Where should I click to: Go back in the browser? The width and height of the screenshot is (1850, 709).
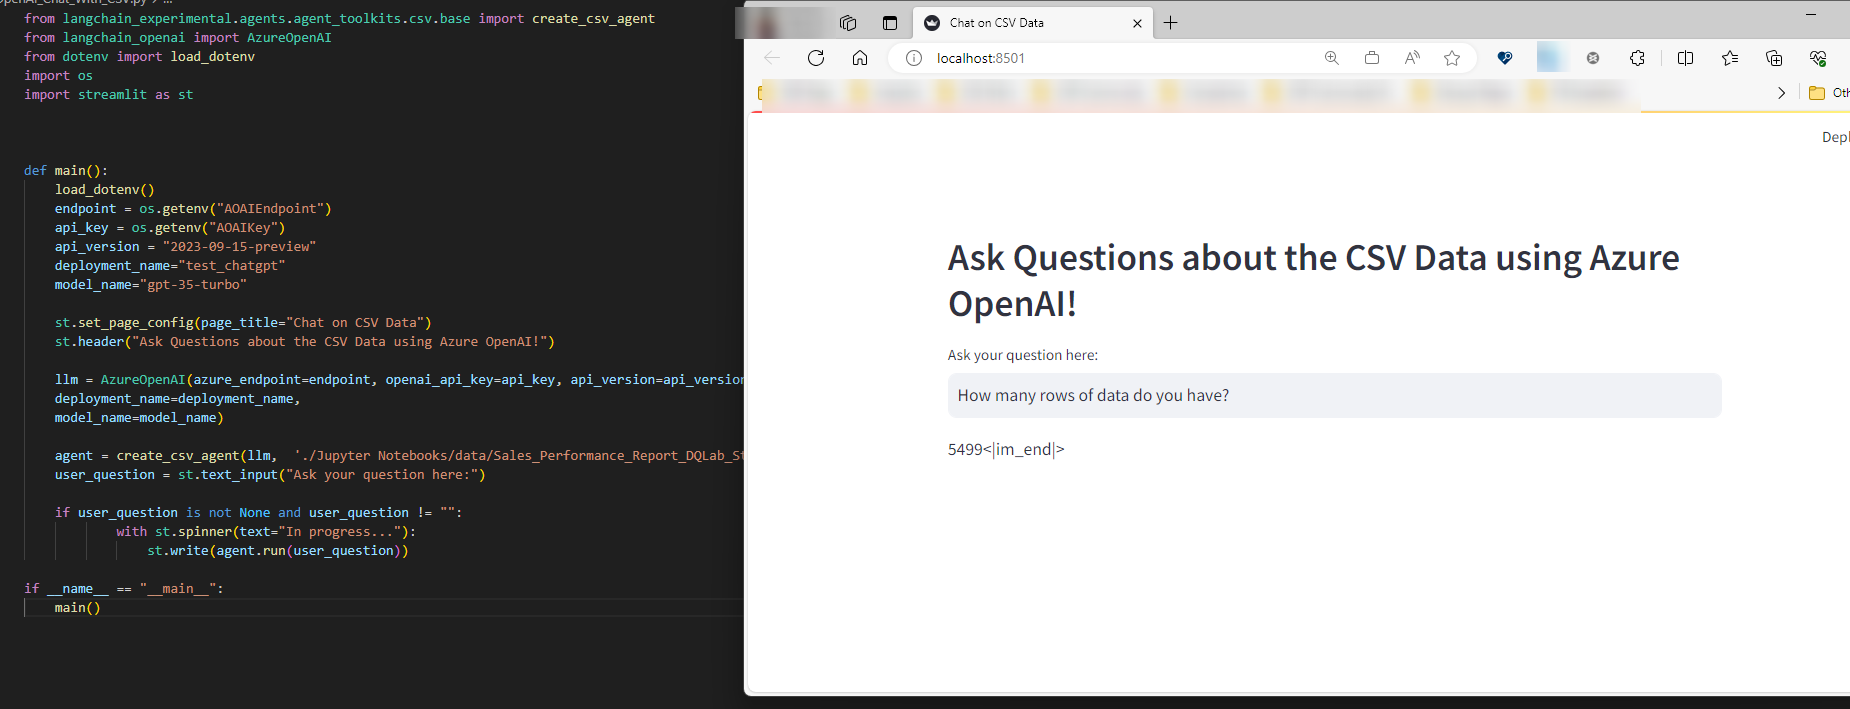[772, 58]
